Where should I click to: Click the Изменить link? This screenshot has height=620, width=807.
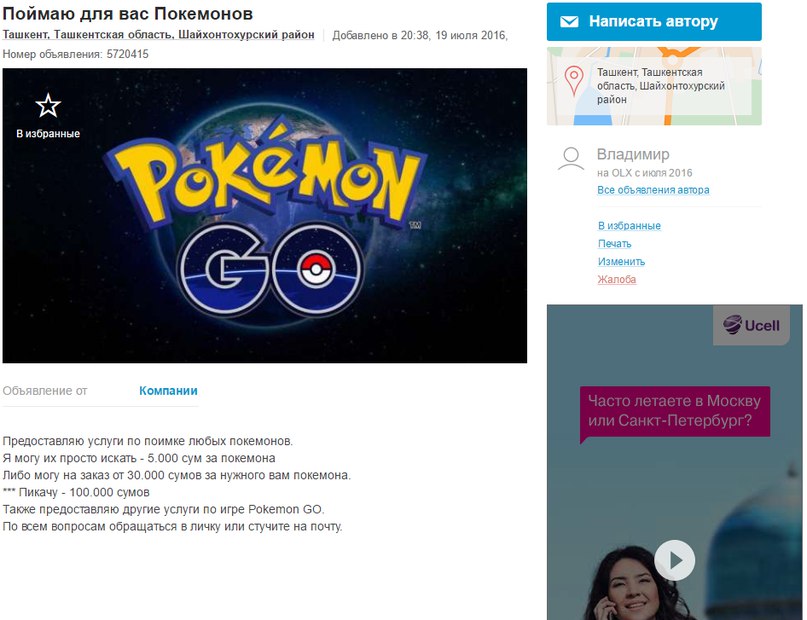click(x=621, y=261)
